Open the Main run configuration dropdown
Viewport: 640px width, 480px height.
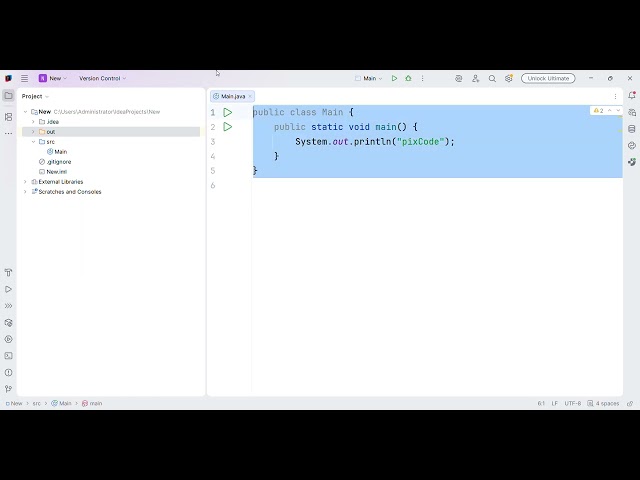[369, 78]
